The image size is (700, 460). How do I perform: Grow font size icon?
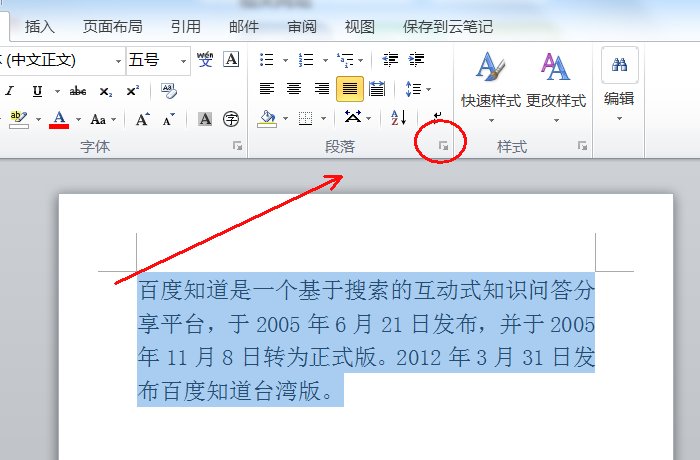coord(142,119)
